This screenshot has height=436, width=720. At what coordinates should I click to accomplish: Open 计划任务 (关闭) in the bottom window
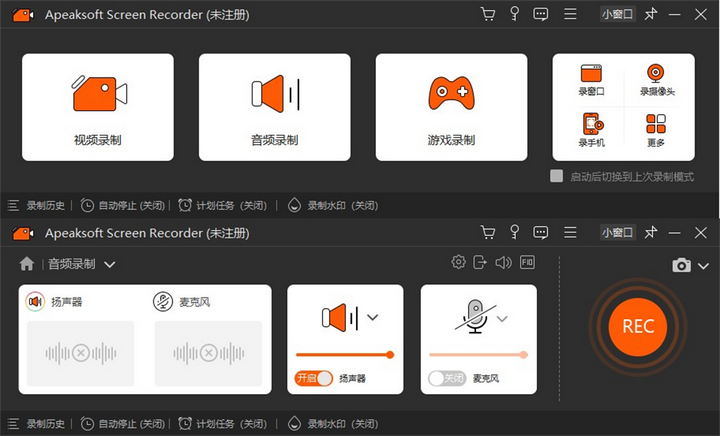pyautogui.click(x=223, y=424)
